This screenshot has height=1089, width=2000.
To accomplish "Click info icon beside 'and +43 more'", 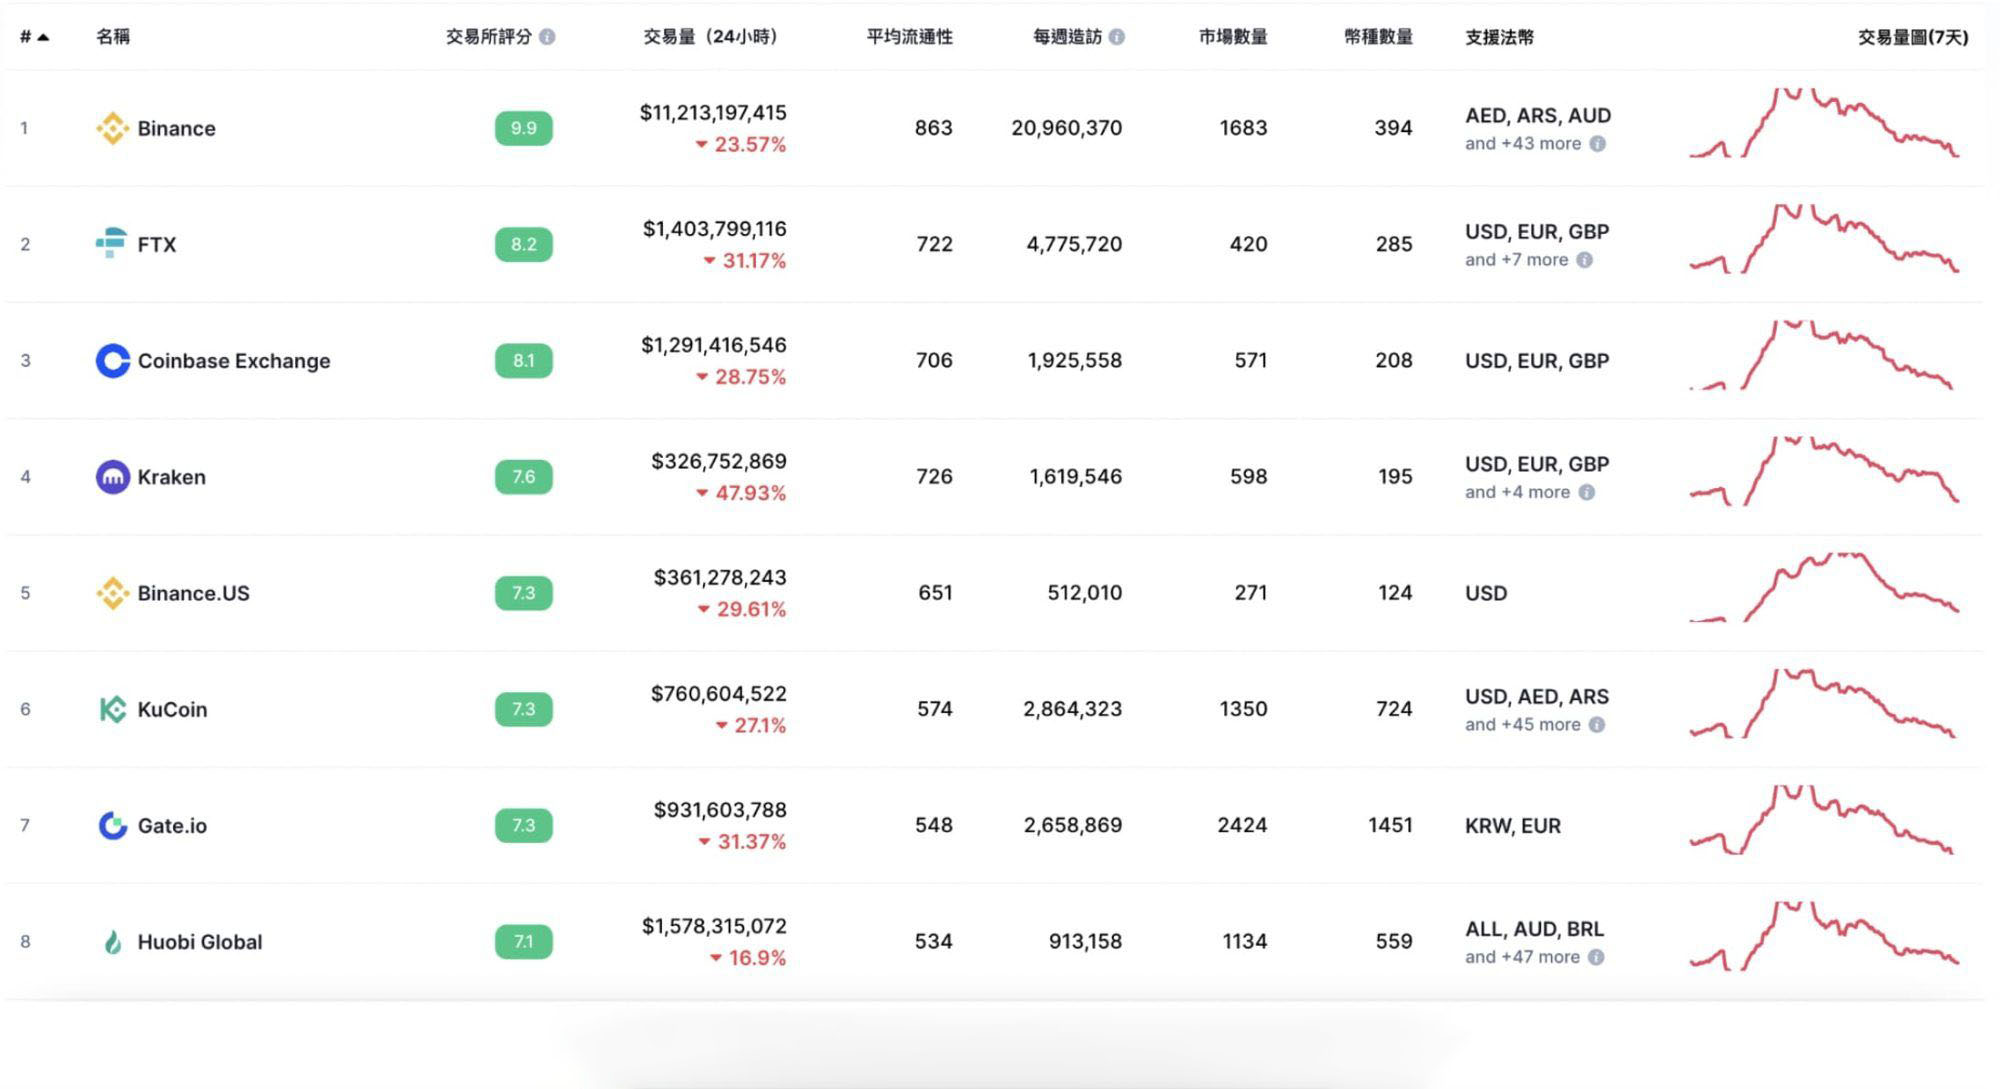I will tap(1598, 144).
